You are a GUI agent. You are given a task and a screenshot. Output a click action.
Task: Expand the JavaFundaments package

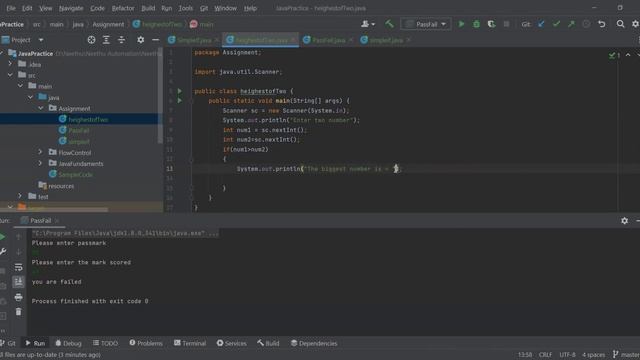click(40, 163)
